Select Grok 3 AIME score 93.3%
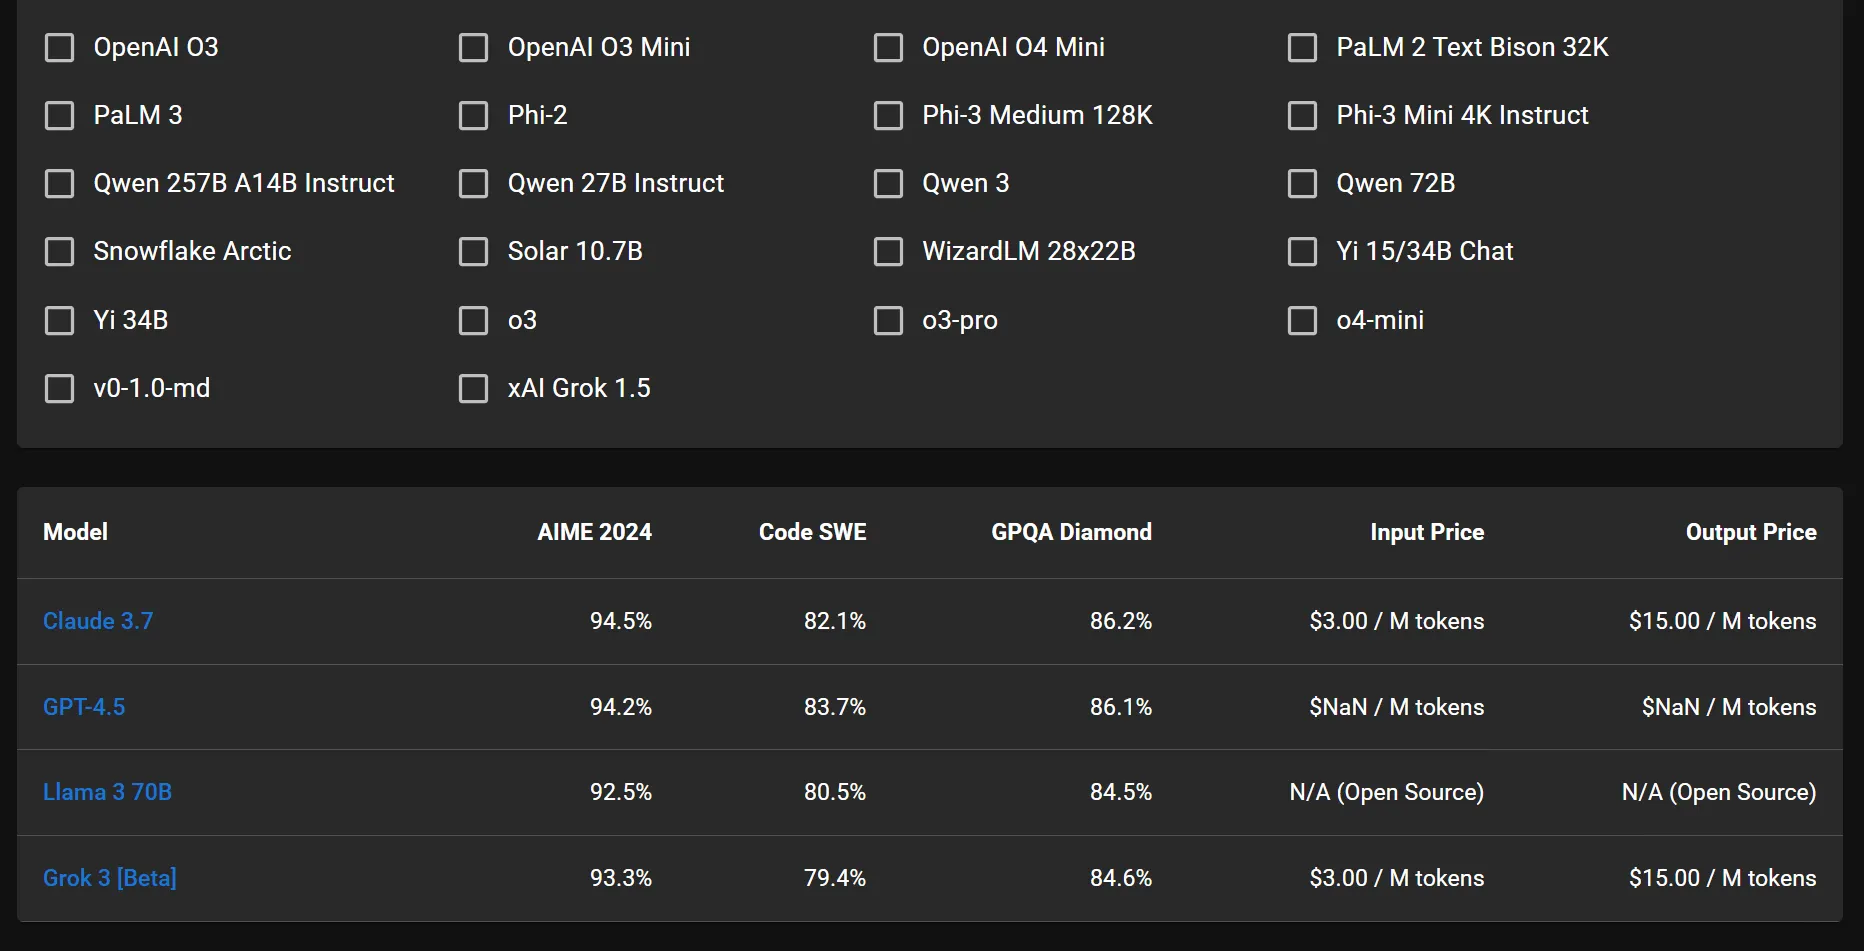 (x=621, y=878)
